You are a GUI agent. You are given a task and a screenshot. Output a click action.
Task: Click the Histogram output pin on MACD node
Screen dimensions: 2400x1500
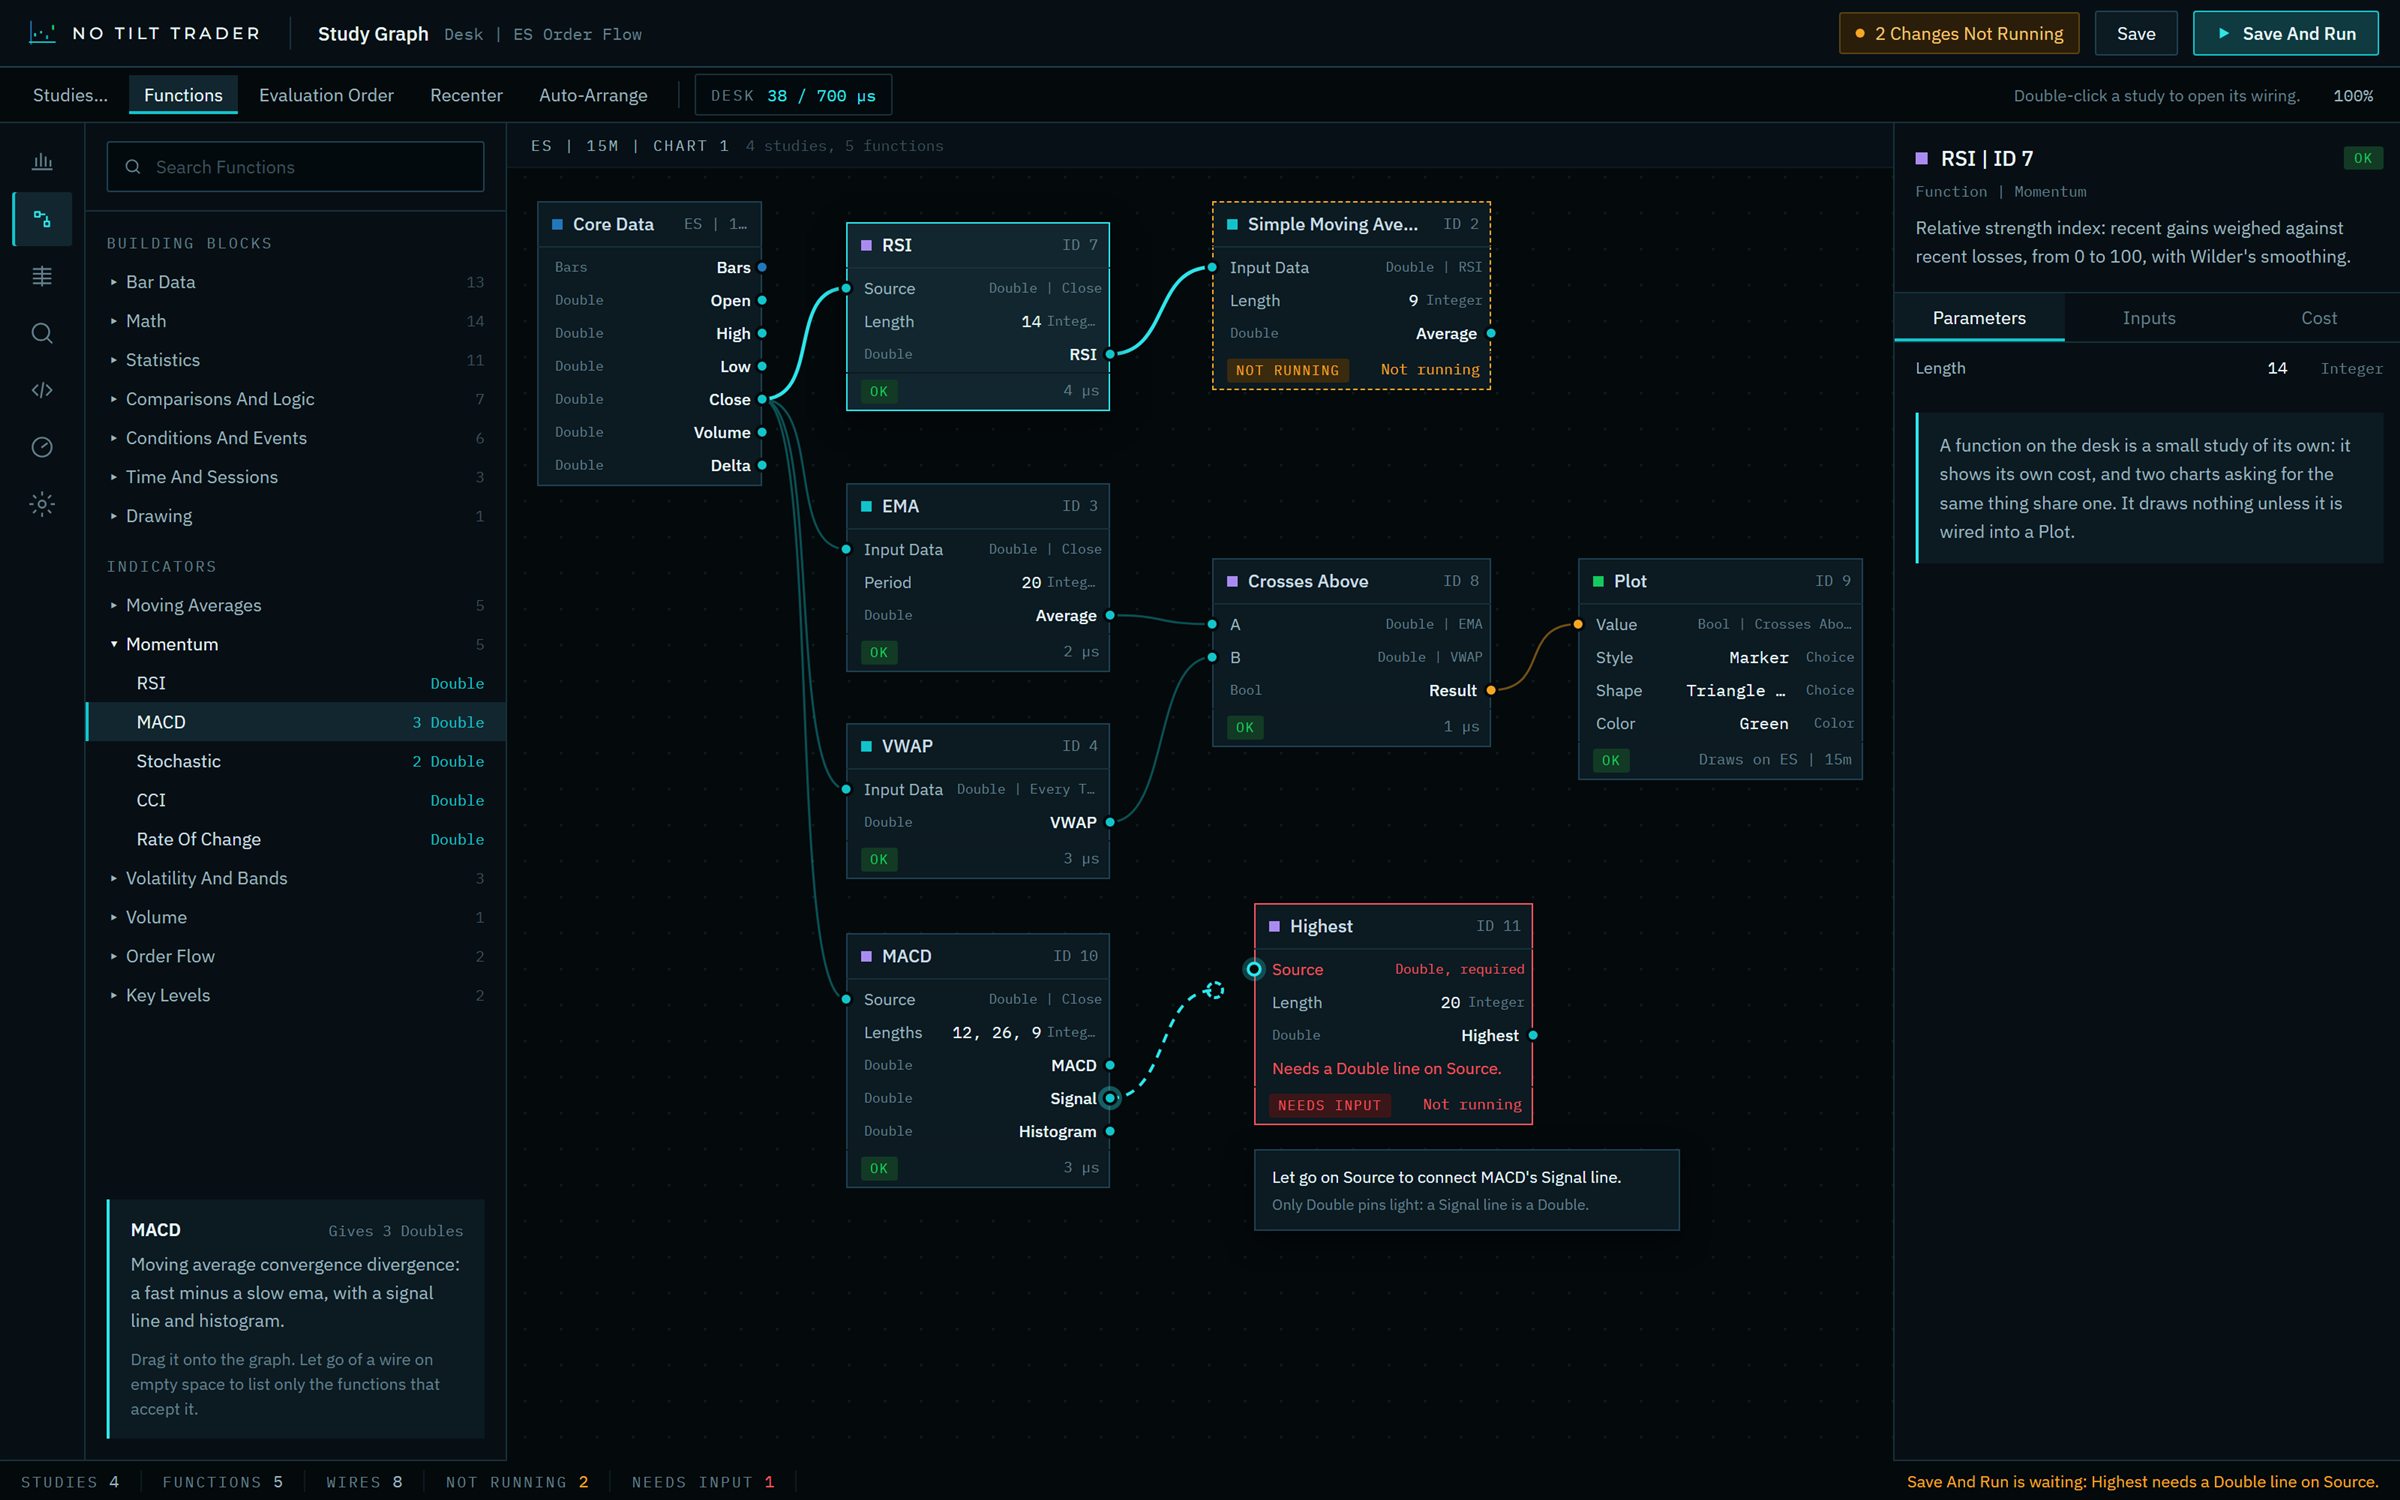[x=1110, y=1131]
